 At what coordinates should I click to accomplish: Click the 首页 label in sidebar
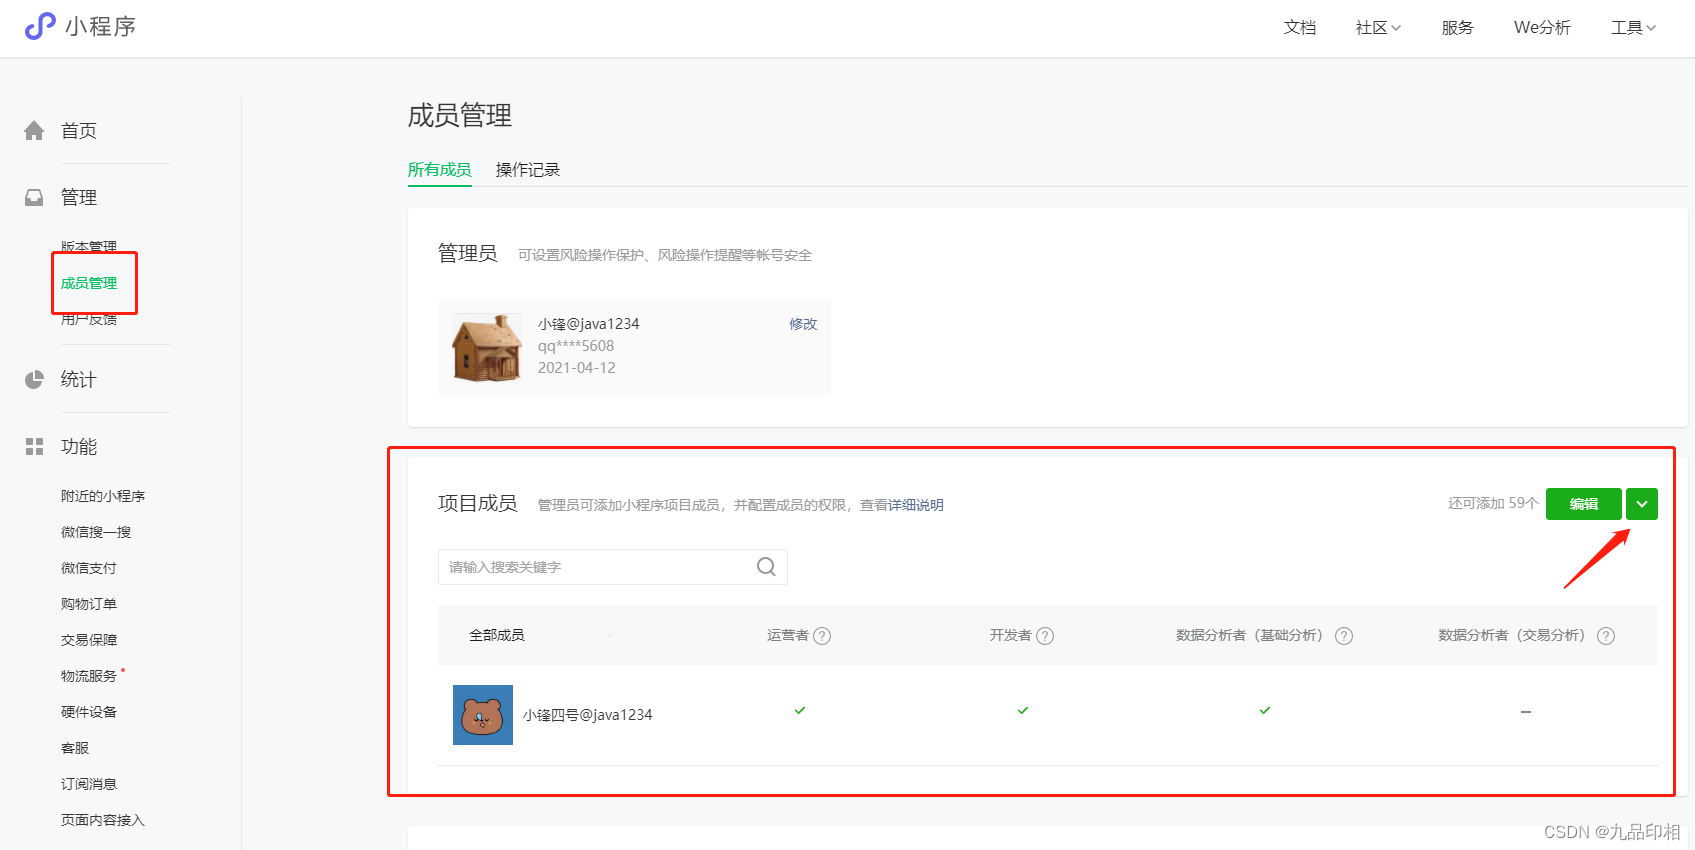click(x=79, y=131)
